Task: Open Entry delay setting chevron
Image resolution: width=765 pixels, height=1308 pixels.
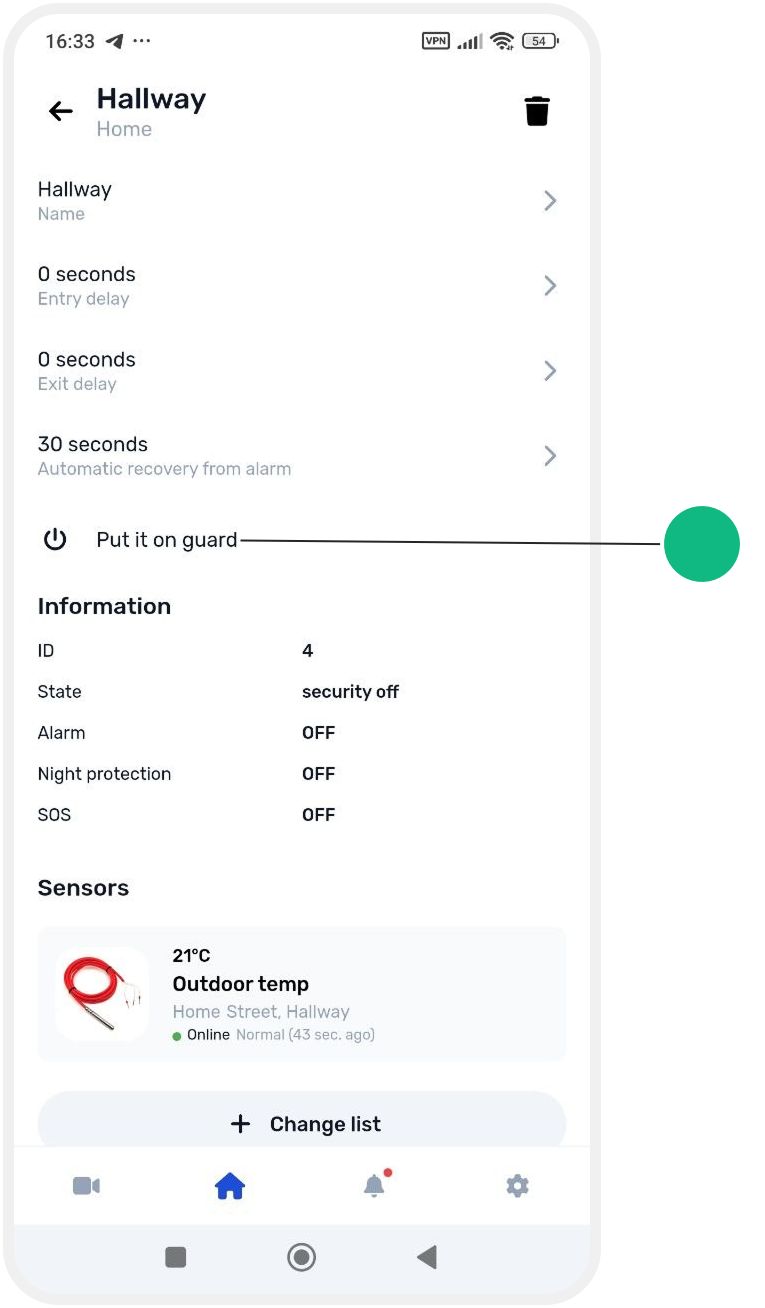Action: tap(550, 286)
